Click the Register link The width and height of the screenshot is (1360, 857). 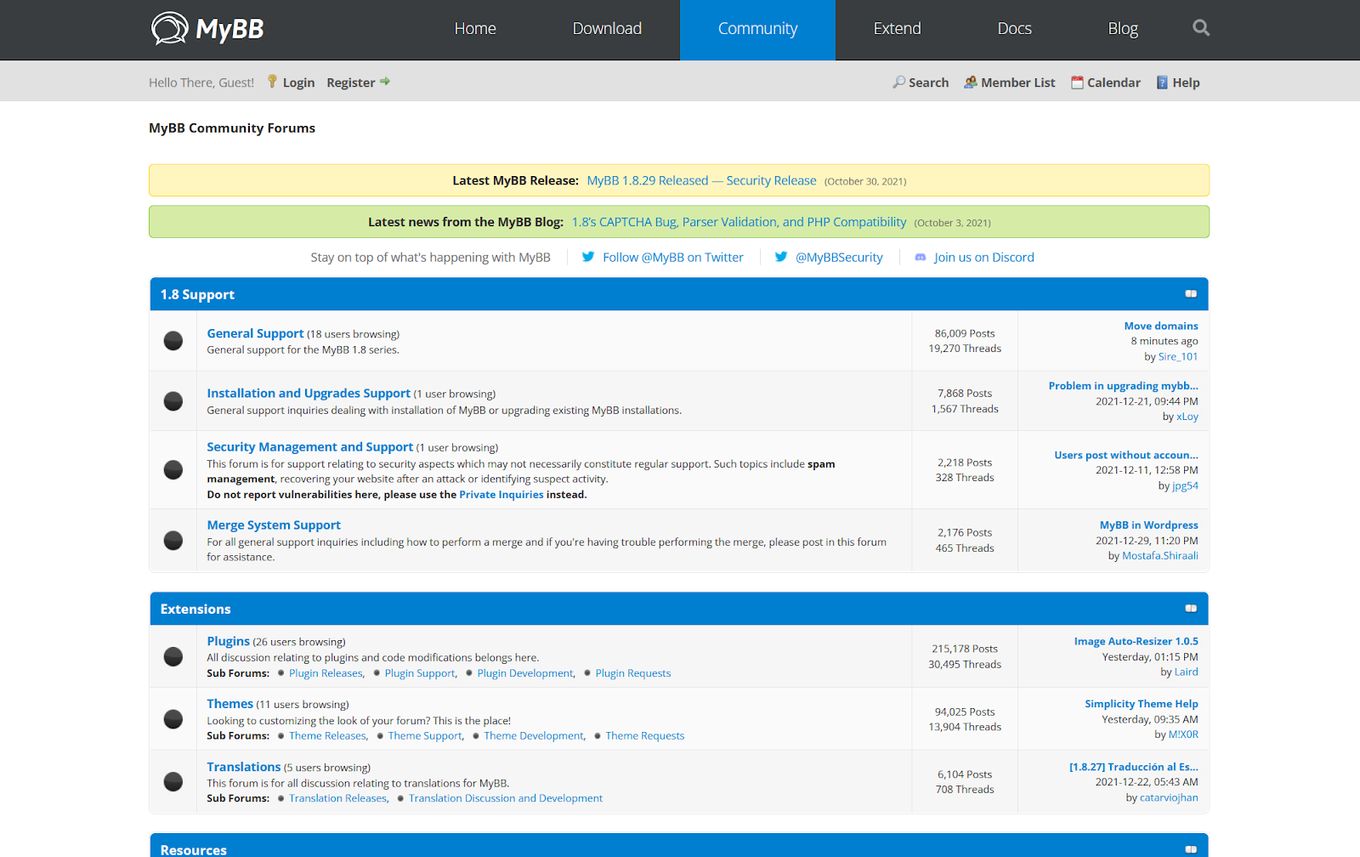click(350, 83)
